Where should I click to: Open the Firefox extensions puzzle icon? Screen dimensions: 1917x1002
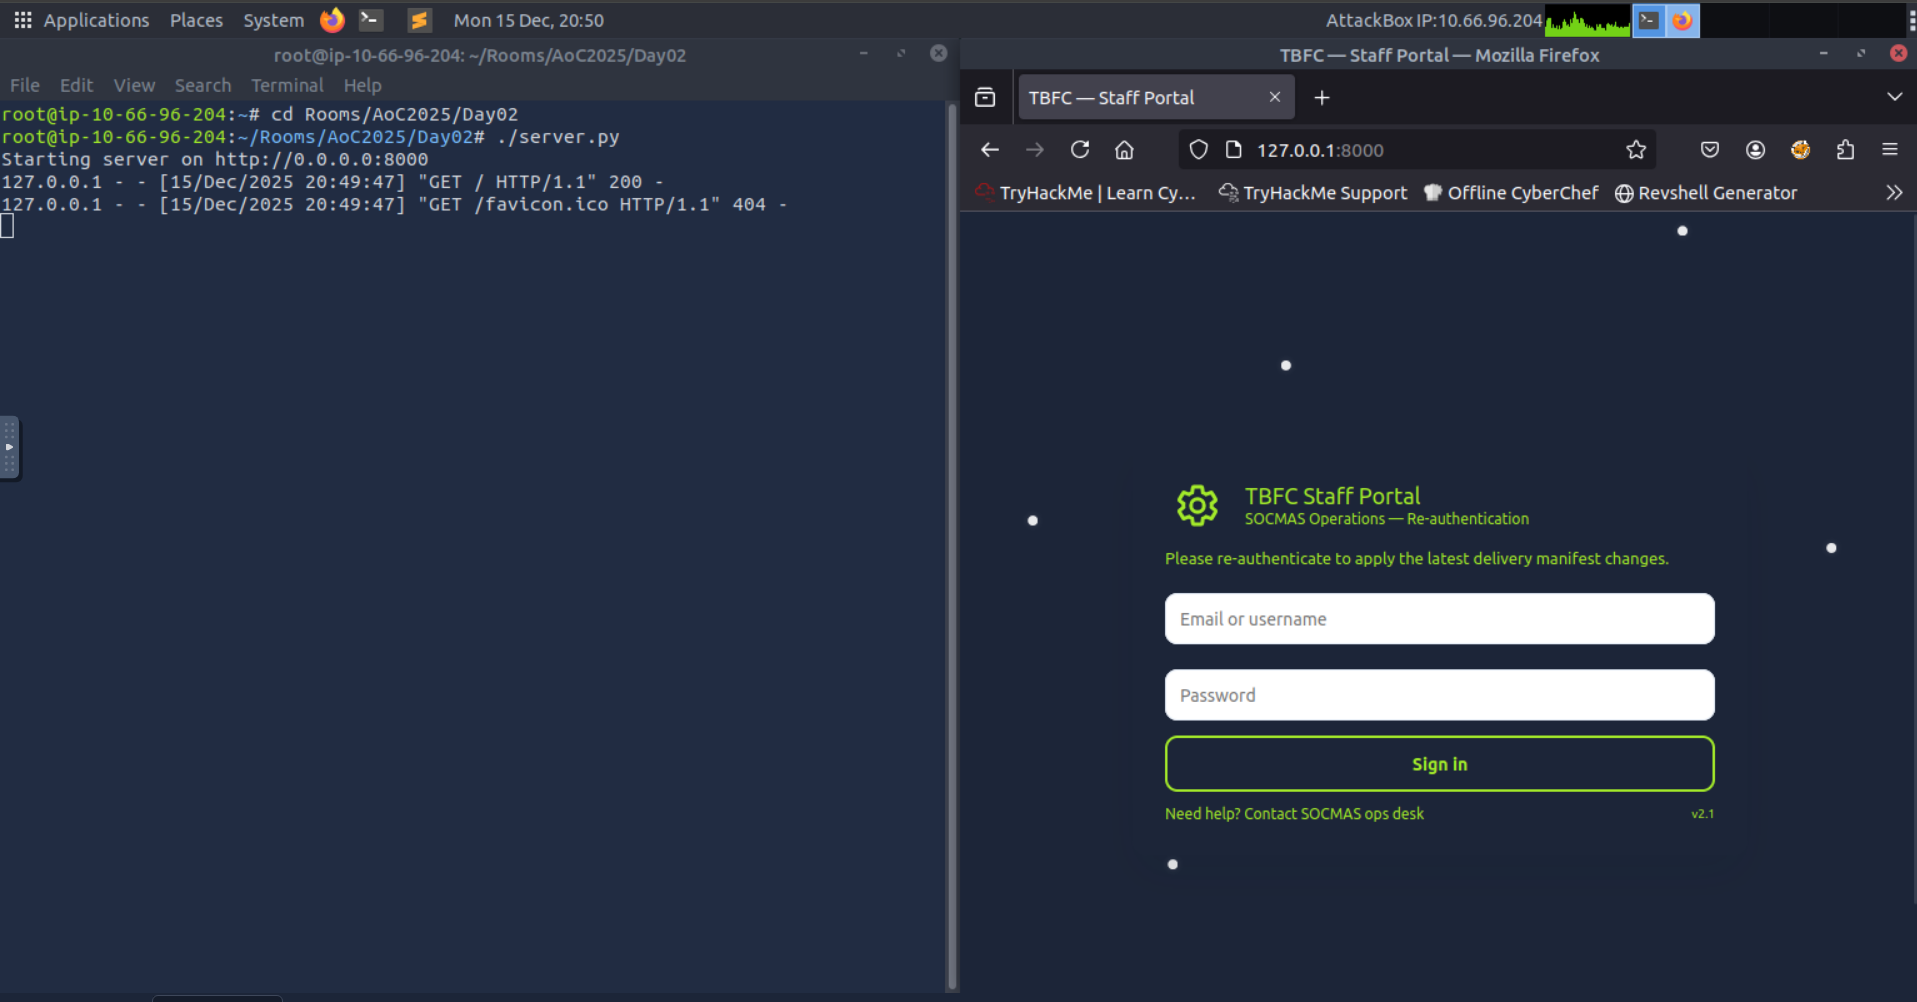(1845, 150)
